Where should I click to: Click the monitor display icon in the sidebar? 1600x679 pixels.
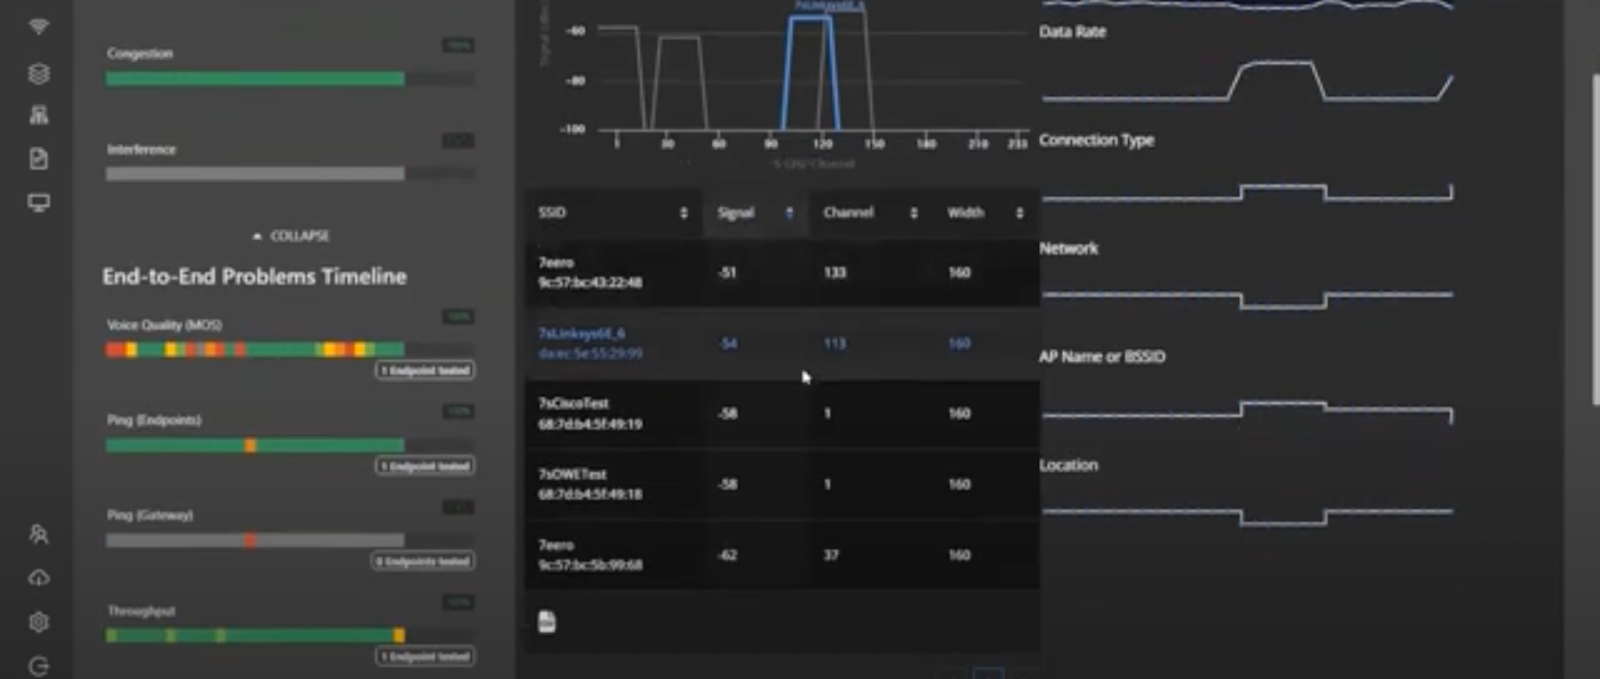[39, 203]
